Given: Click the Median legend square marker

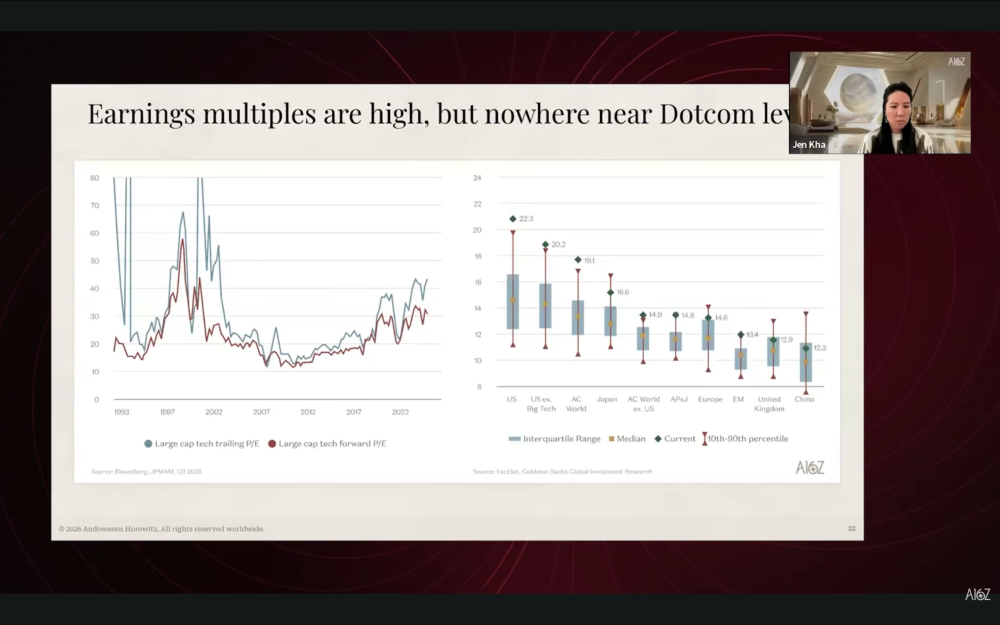Looking at the screenshot, I should (612, 439).
